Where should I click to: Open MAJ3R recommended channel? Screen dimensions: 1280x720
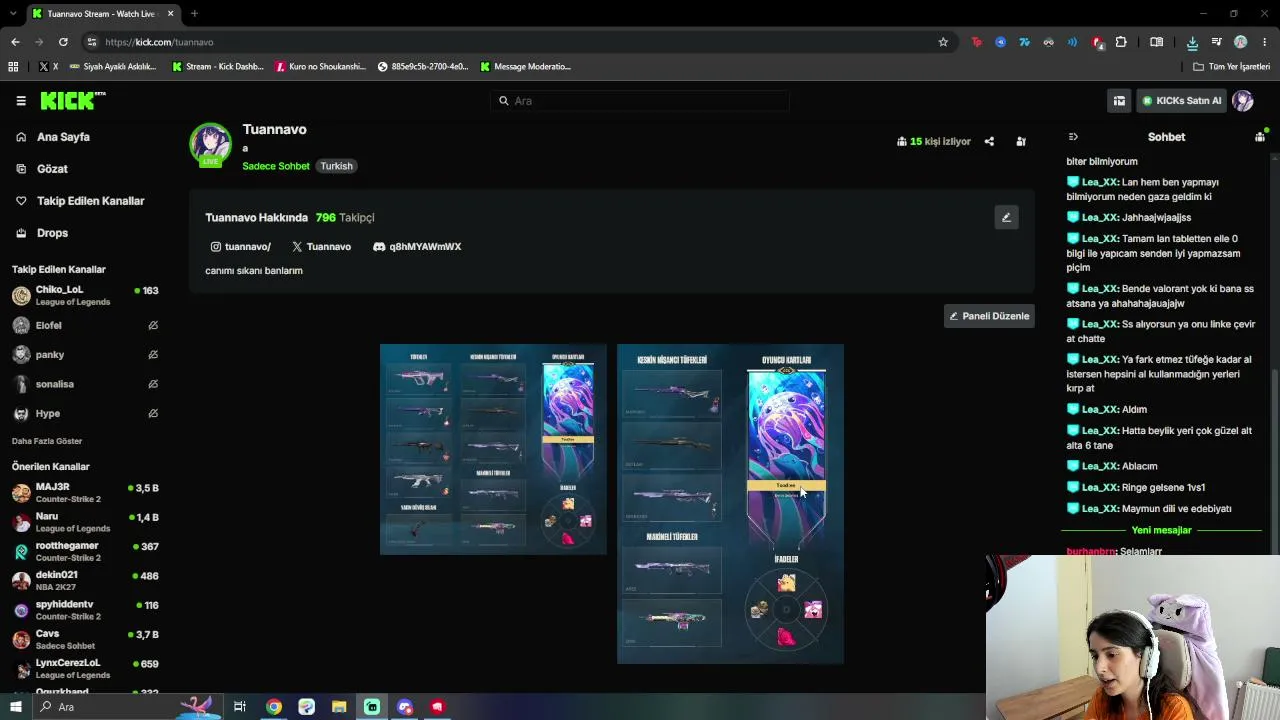(85, 493)
